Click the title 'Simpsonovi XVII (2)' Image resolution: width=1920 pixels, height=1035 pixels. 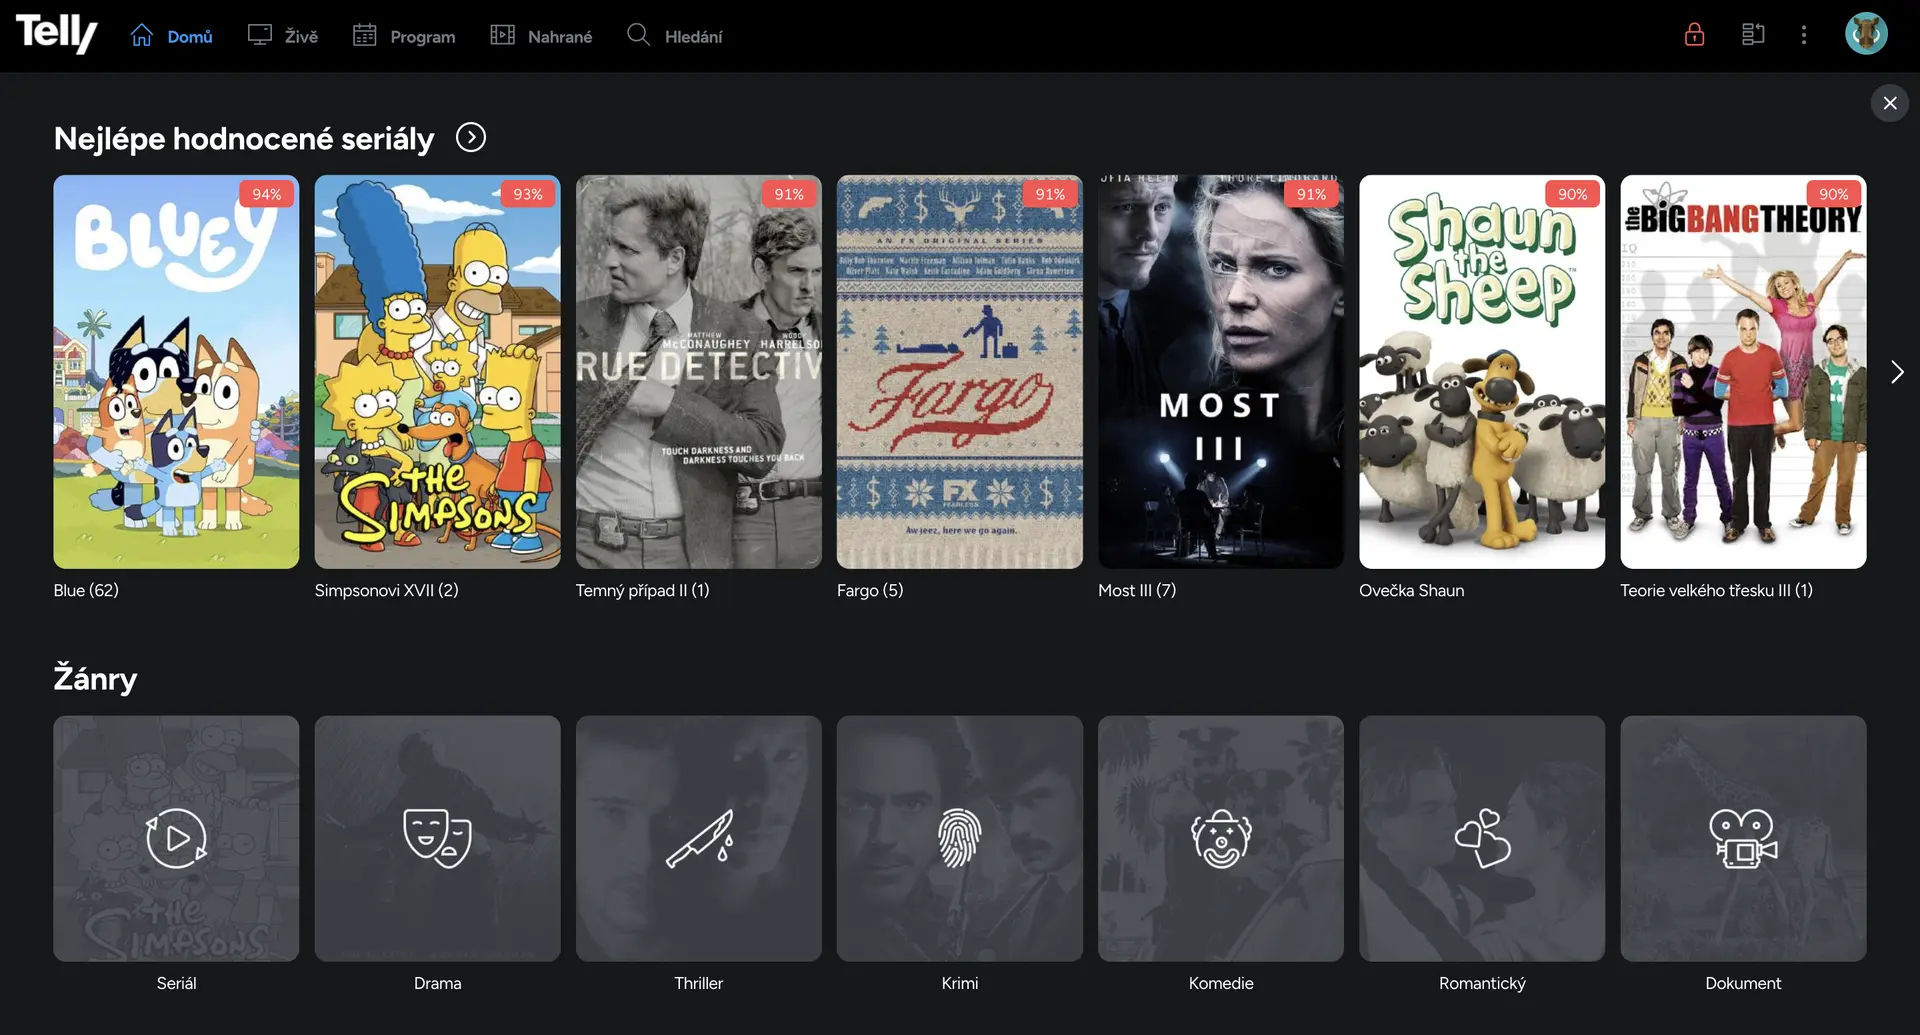click(386, 590)
